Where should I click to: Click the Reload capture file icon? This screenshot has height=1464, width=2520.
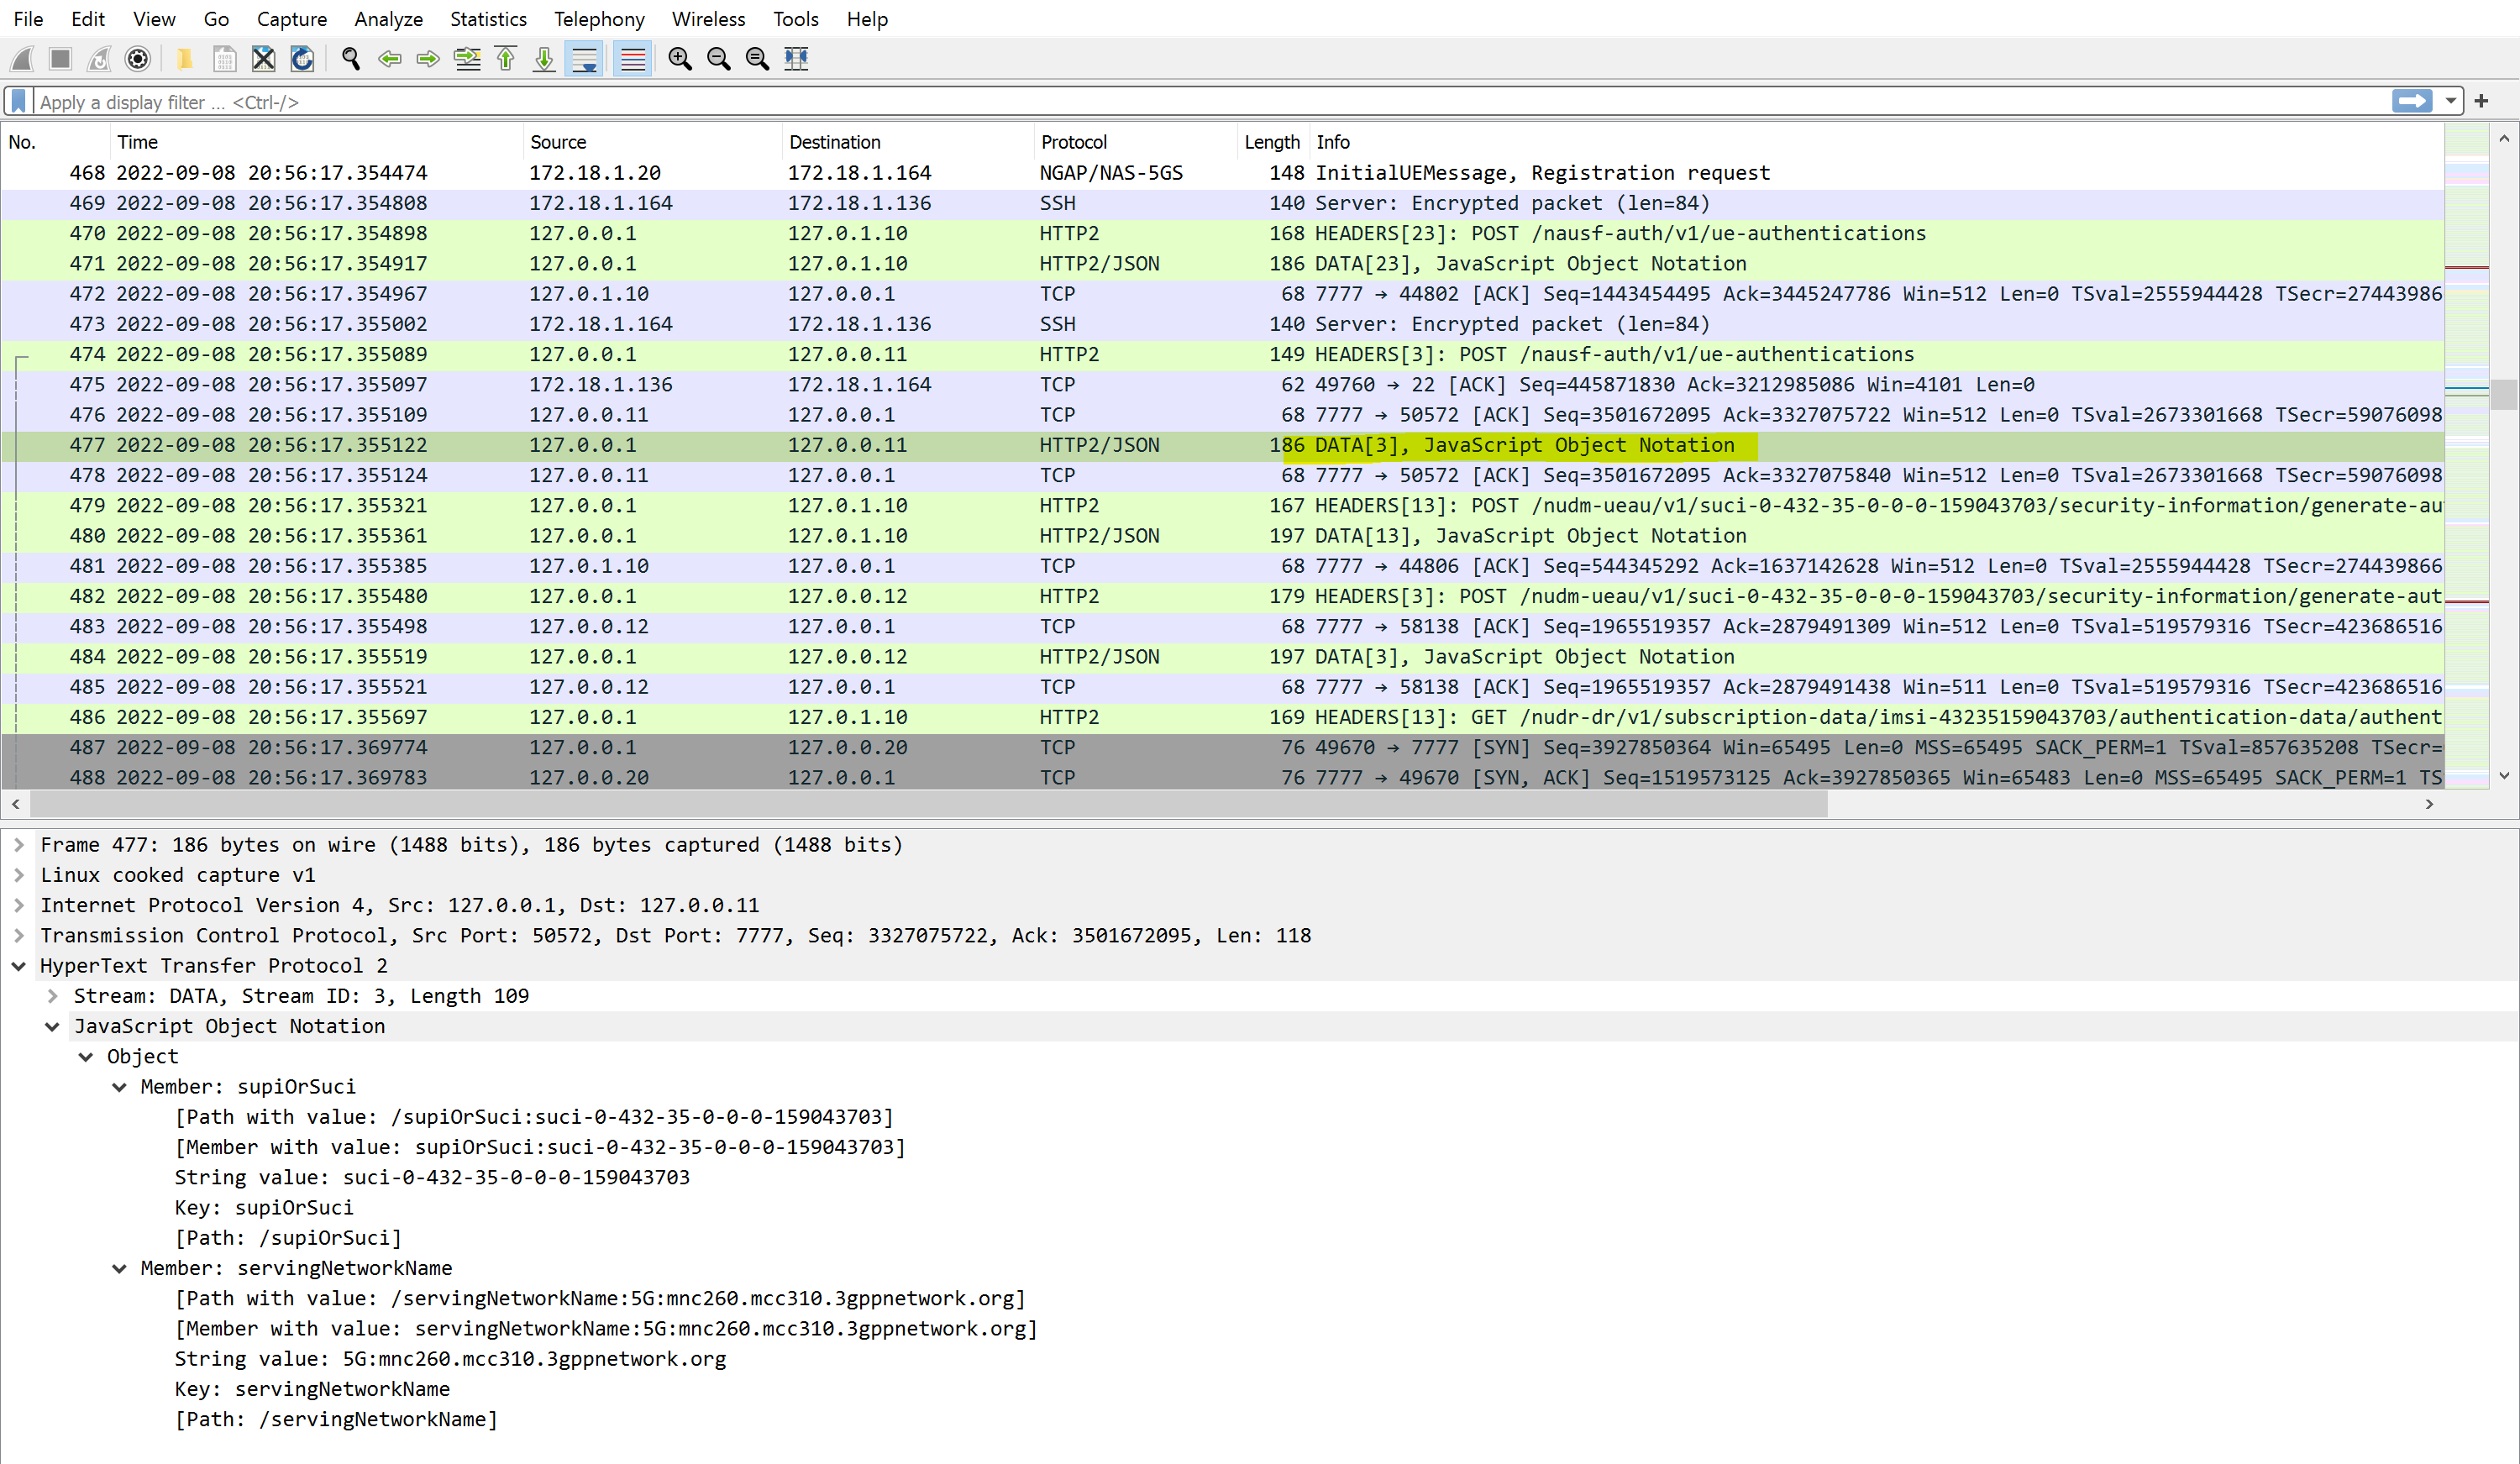(302, 59)
